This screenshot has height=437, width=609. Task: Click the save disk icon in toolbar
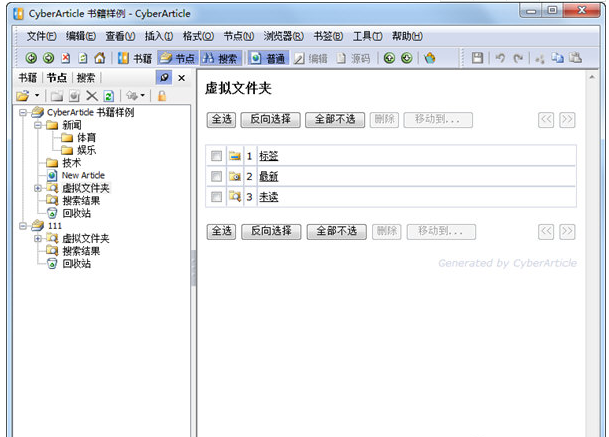point(478,58)
